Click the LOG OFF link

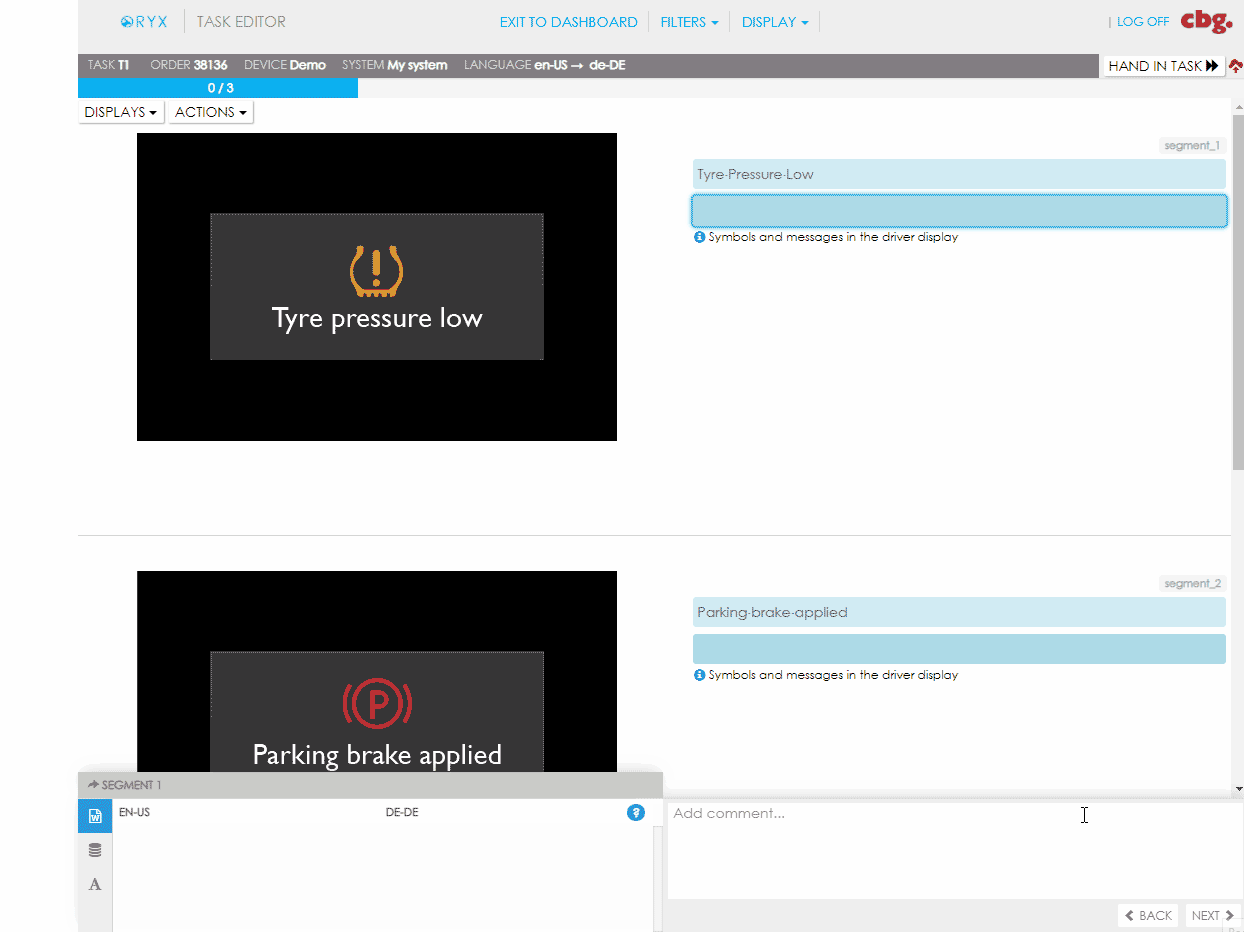pos(1143,22)
